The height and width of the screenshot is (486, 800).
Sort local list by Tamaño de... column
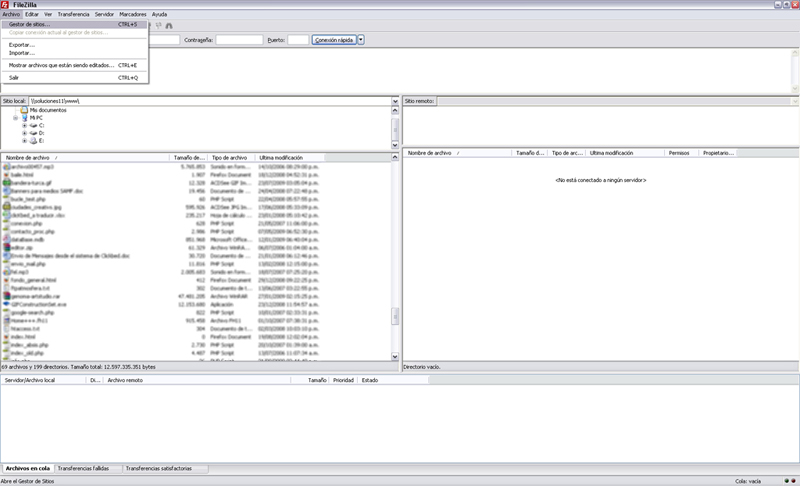(x=189, y=158)
